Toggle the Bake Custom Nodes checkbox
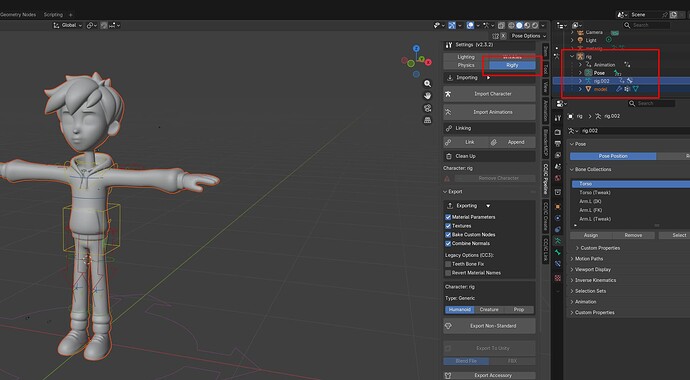Screen dimensions: 690x380 click(448, 235)
